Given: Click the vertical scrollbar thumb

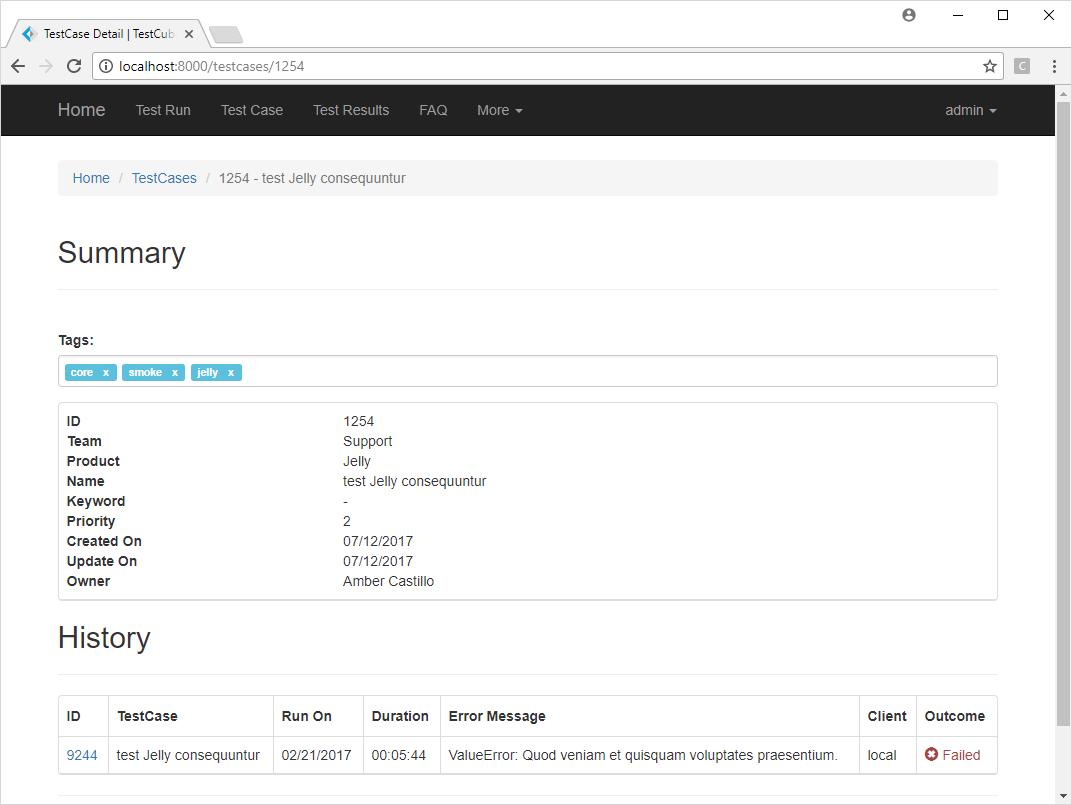Looking at the screenshot, I should (1062, 413).
